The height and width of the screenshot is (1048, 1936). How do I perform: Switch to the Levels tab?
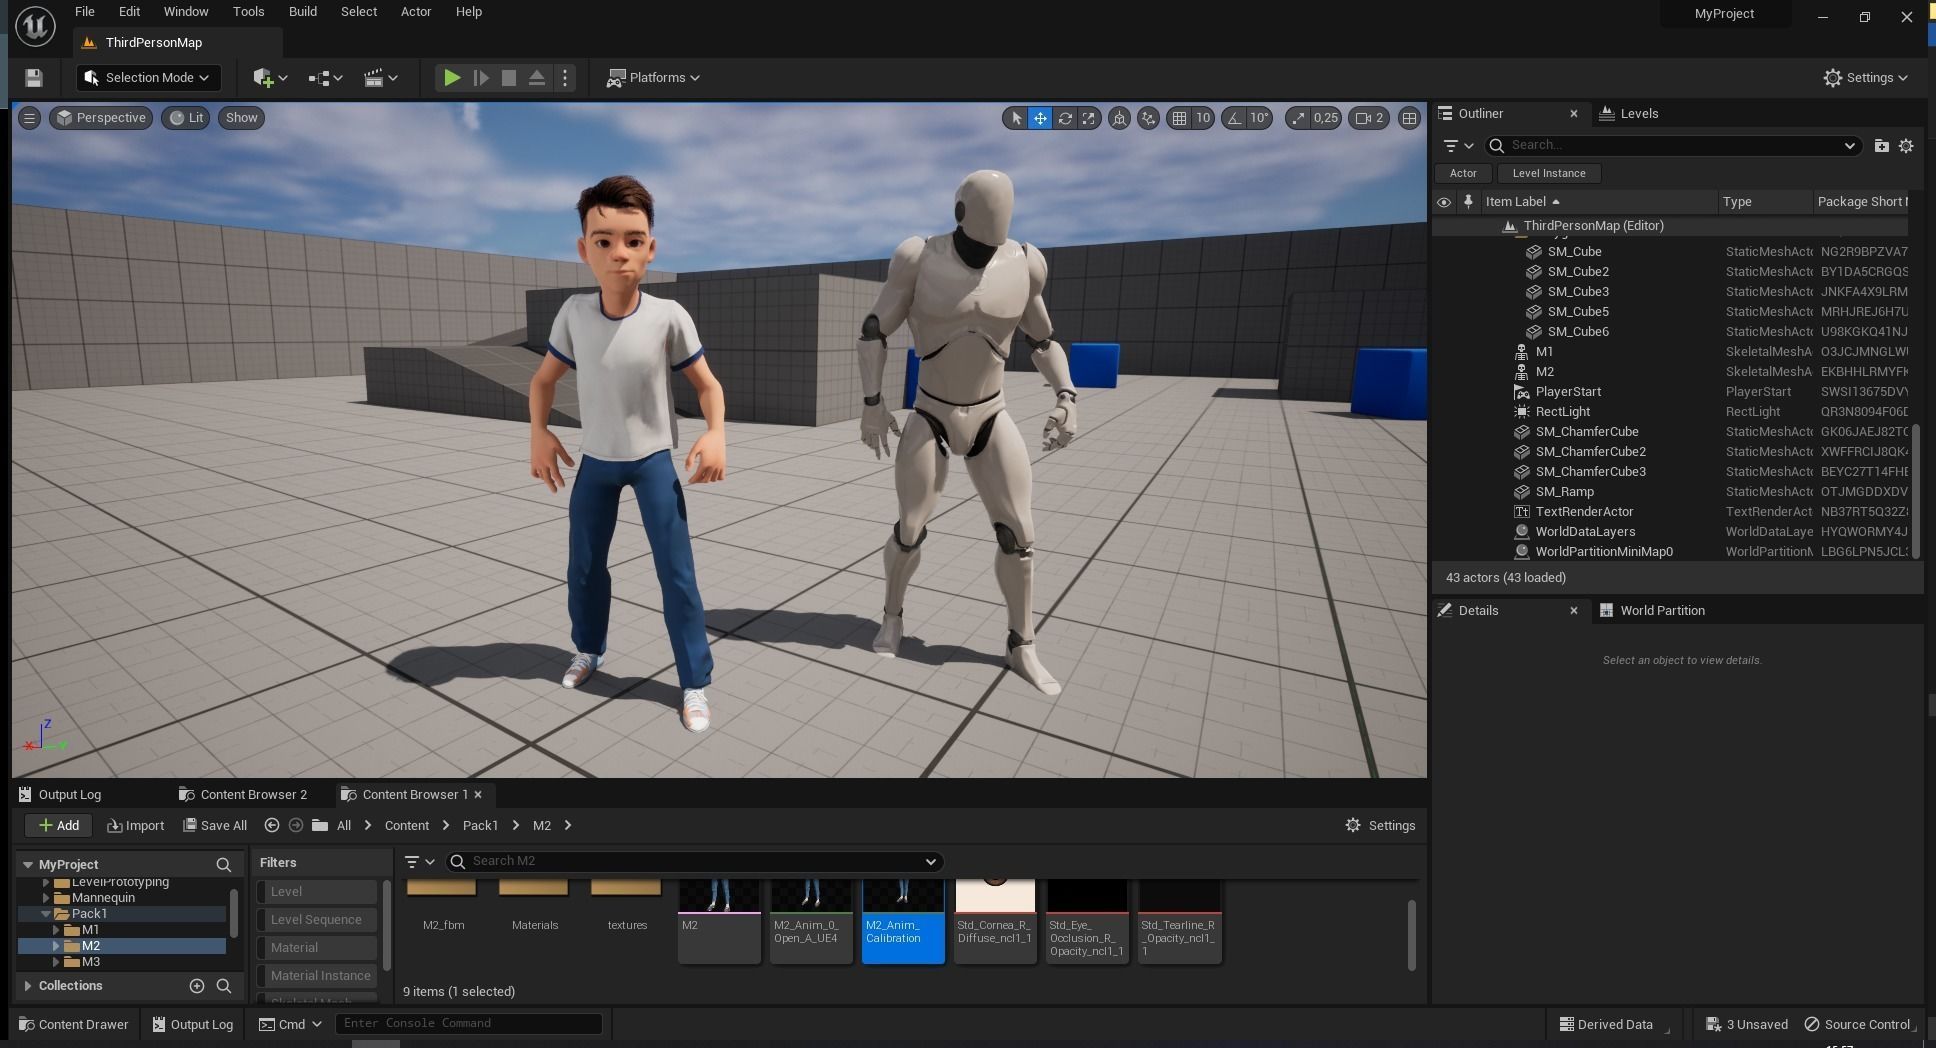(1630, 114)
